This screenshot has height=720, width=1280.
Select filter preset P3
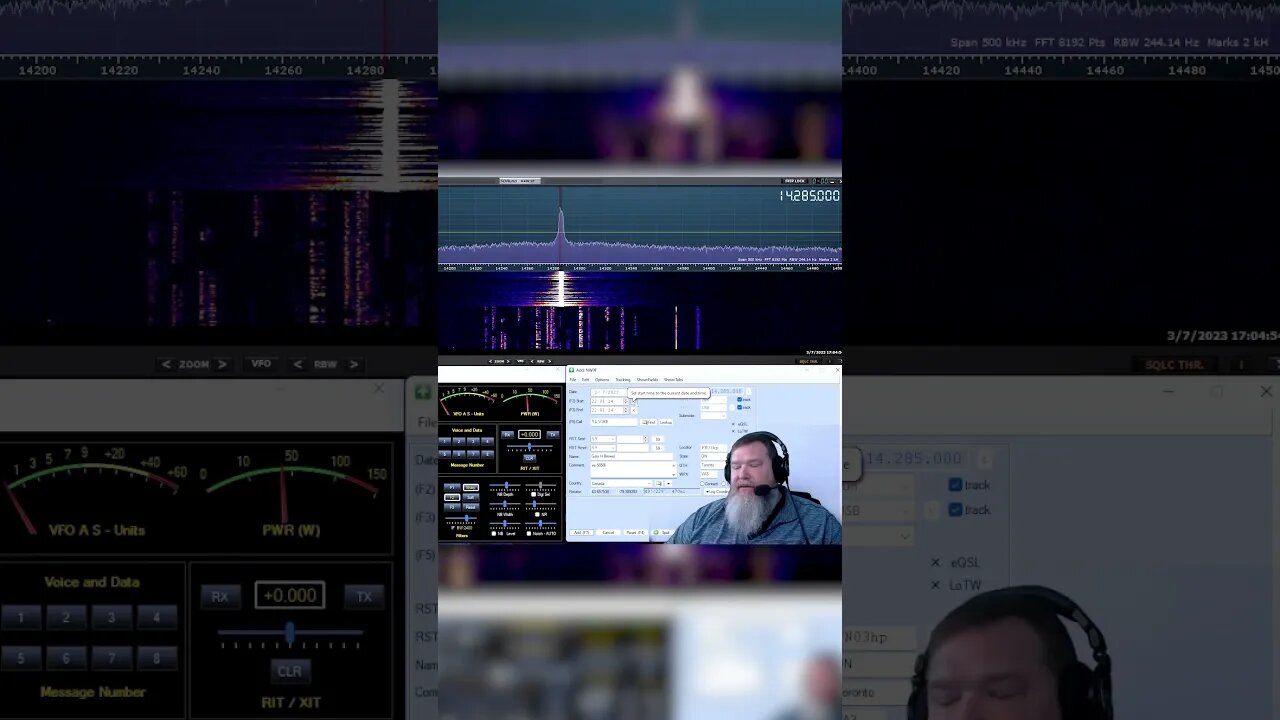tap(452, 507)
